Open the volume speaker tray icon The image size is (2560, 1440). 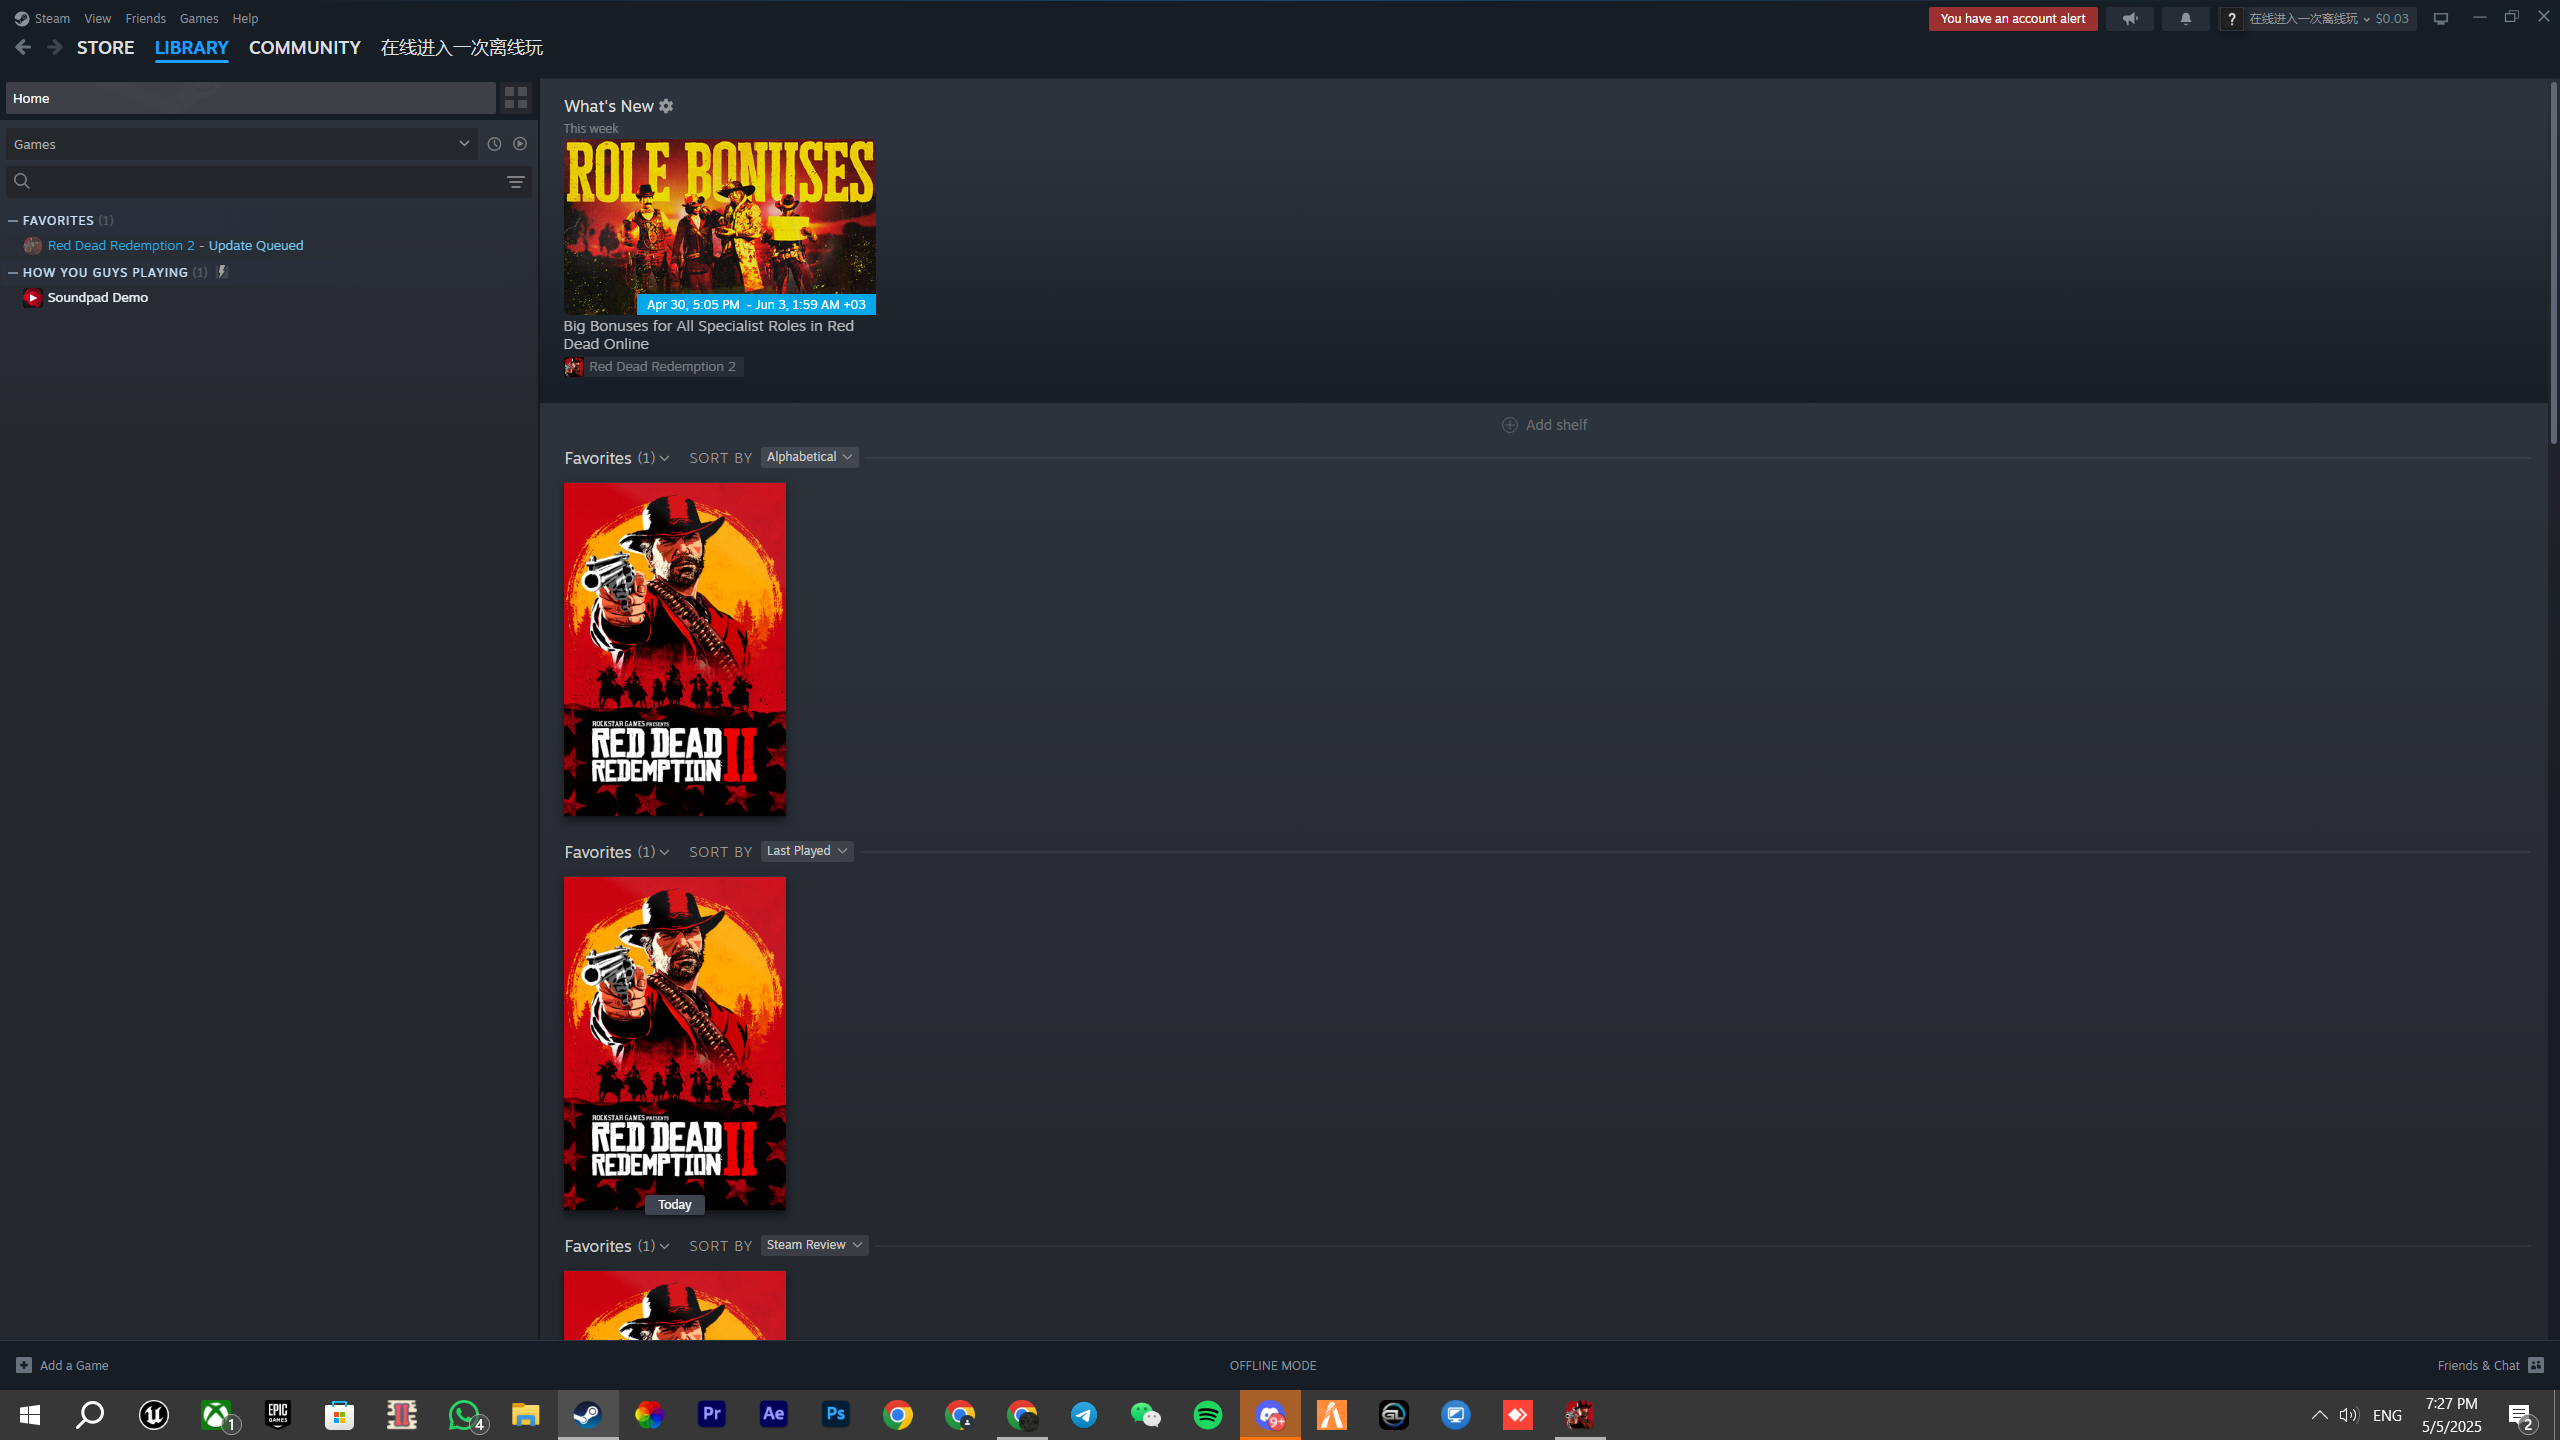(2349, 1415)
